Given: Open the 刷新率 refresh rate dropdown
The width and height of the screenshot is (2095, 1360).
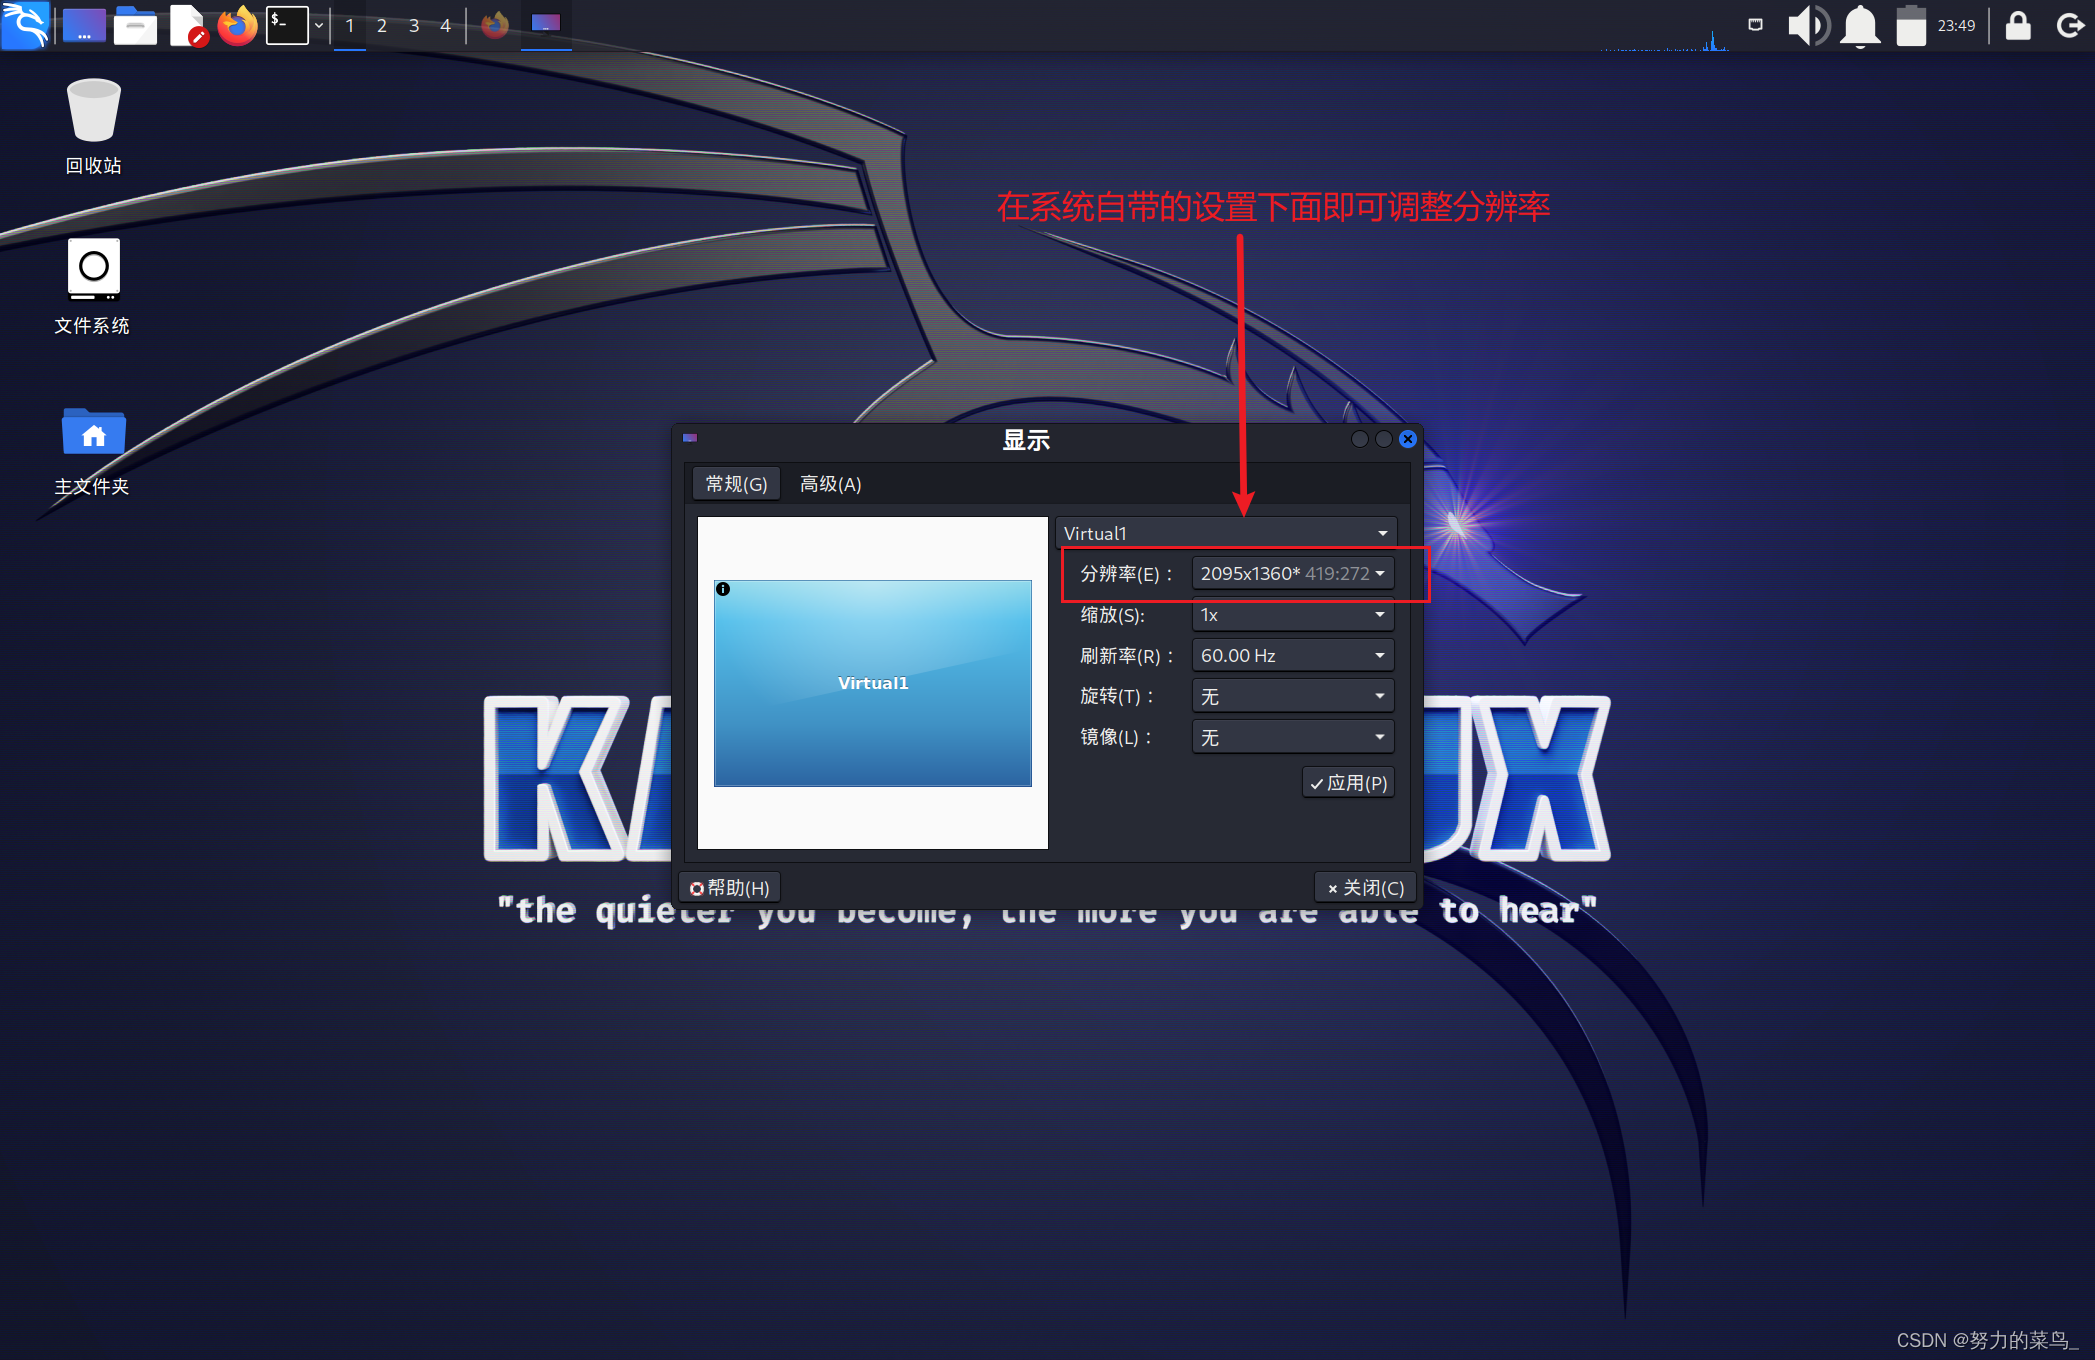Looking at the screenshot, I should tap(1292, 655).
